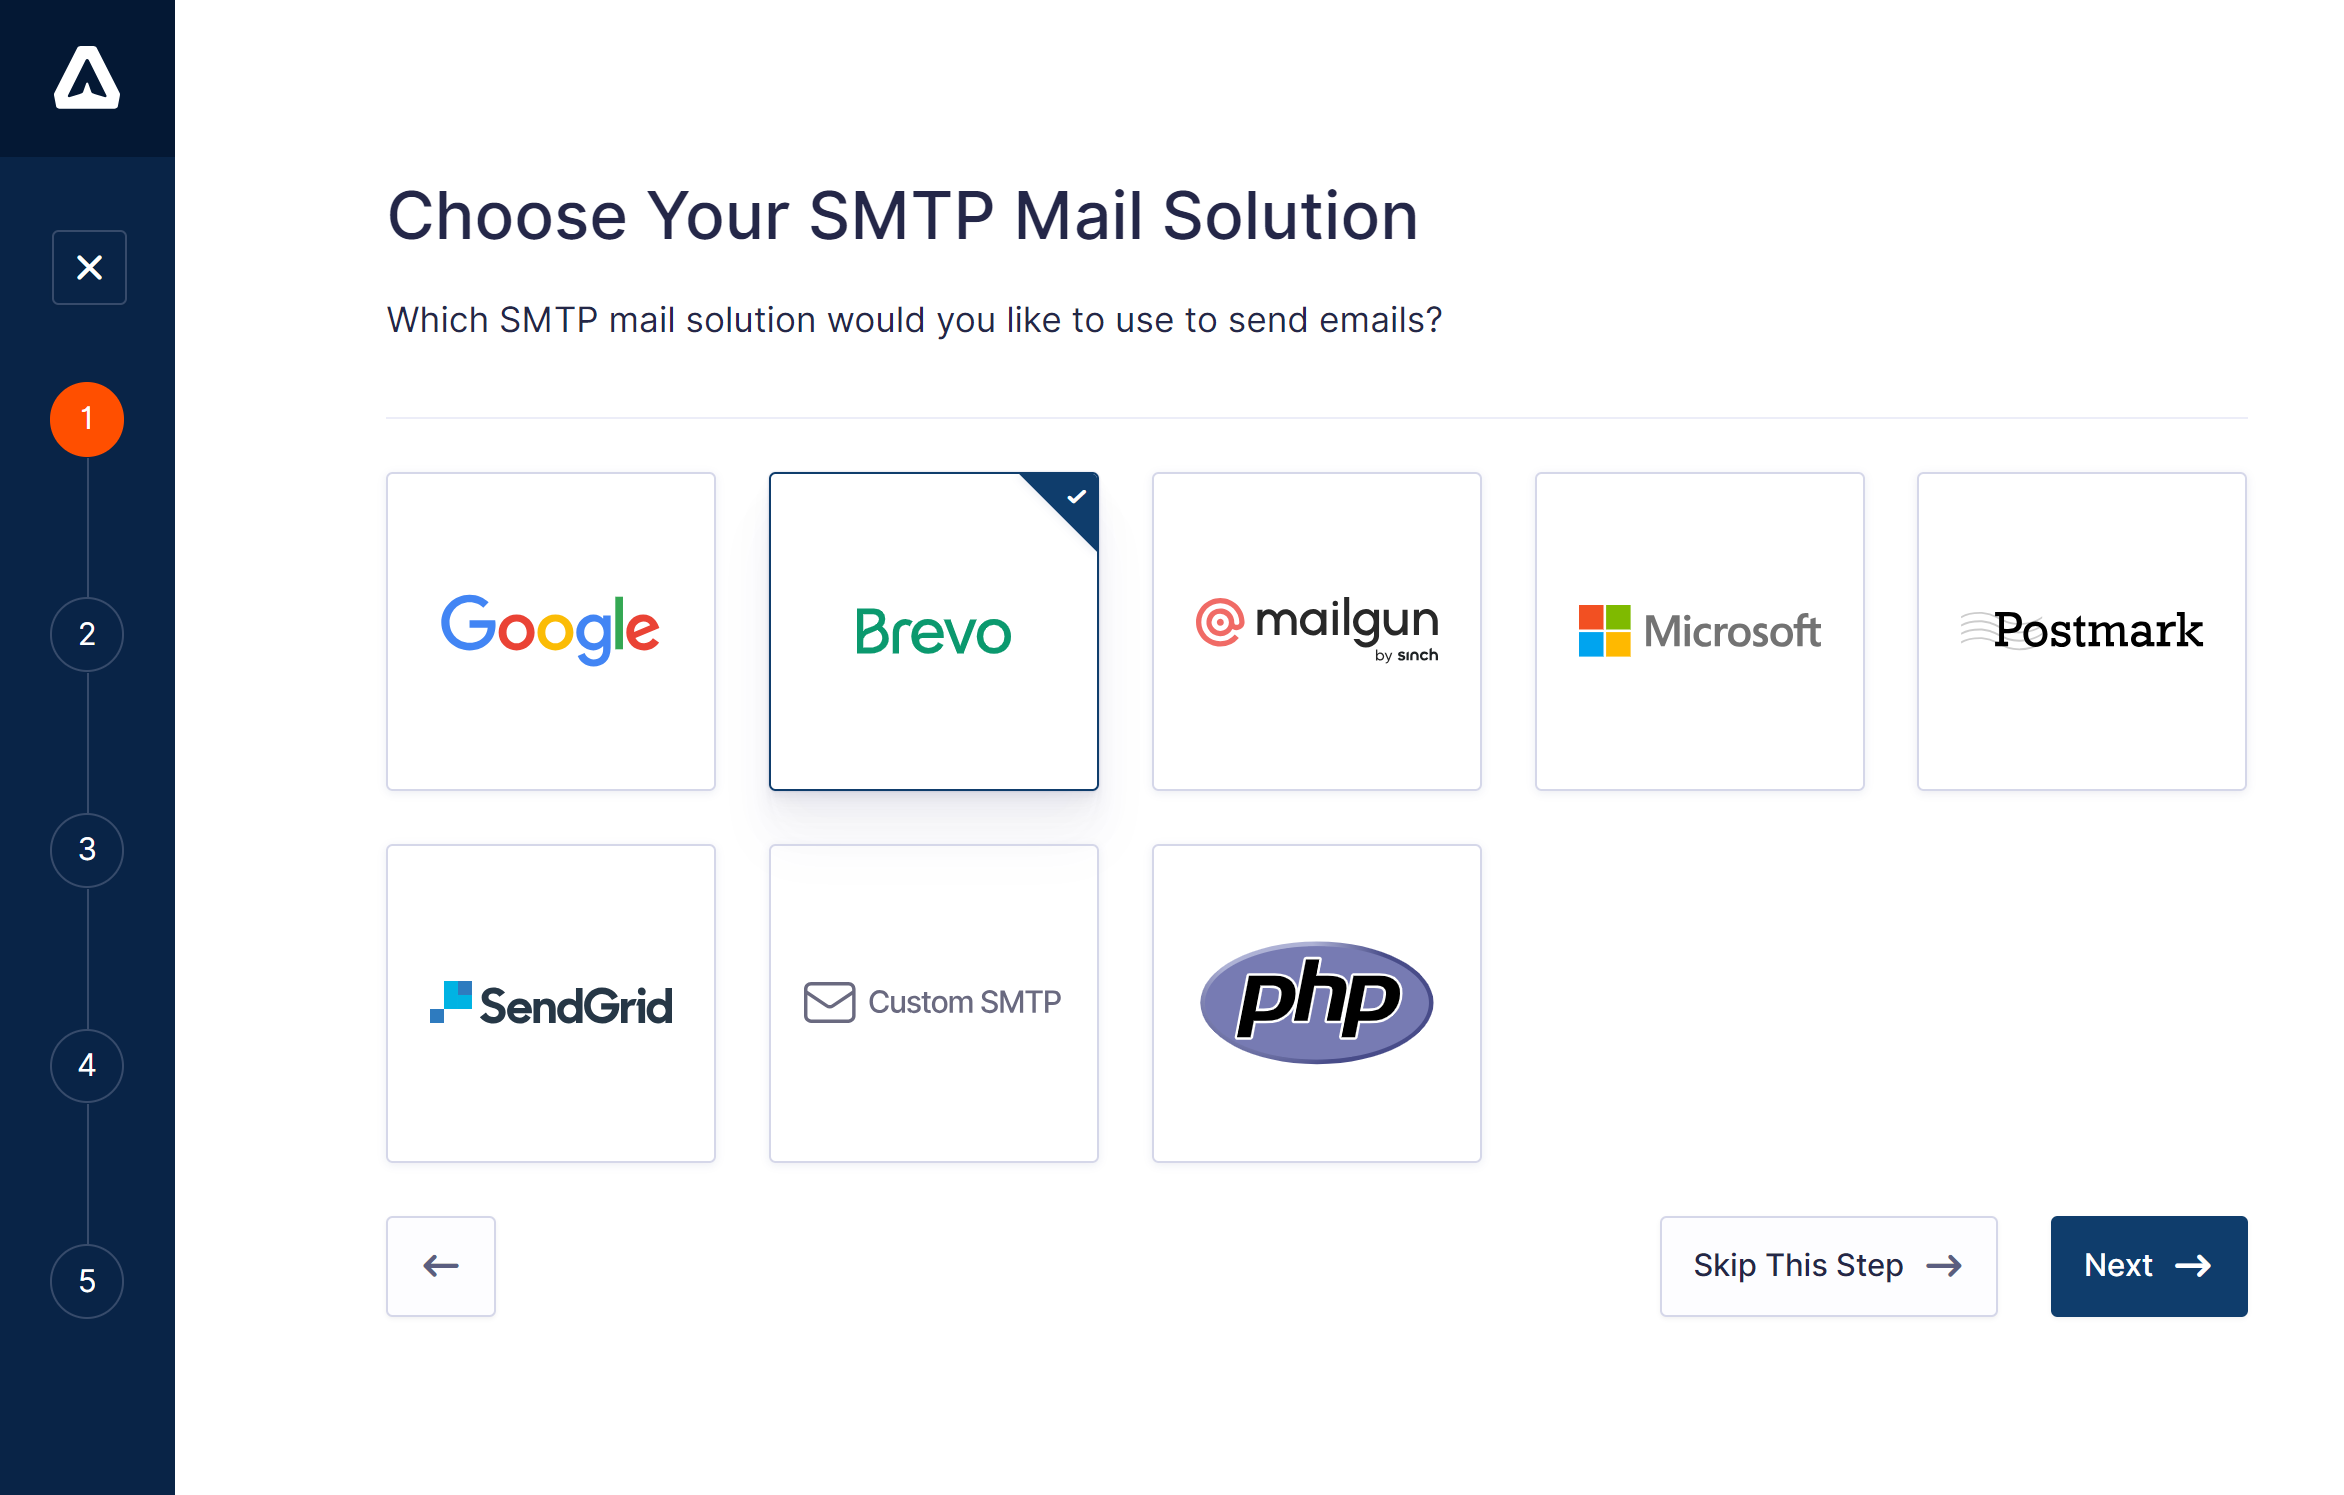Select the SendGrid mail solution
This screenshot has width=2344, height=1495.
(x=550, y=1001)
